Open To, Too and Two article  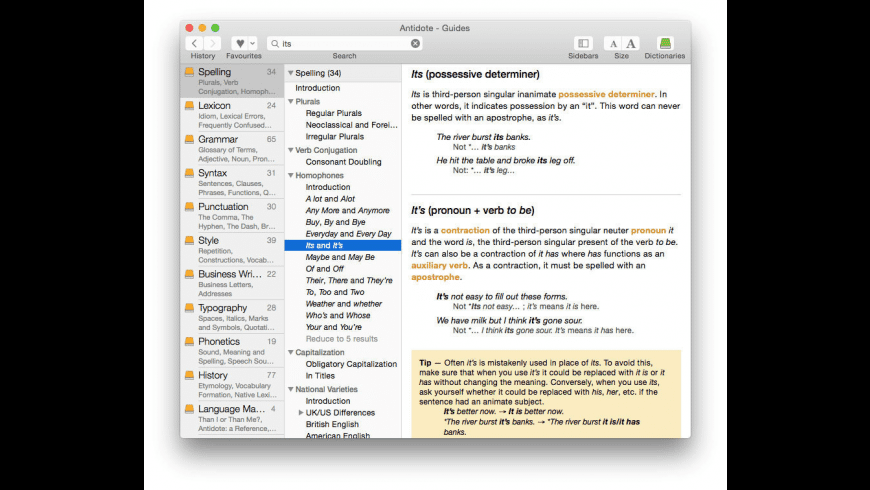tap(335, 292)
